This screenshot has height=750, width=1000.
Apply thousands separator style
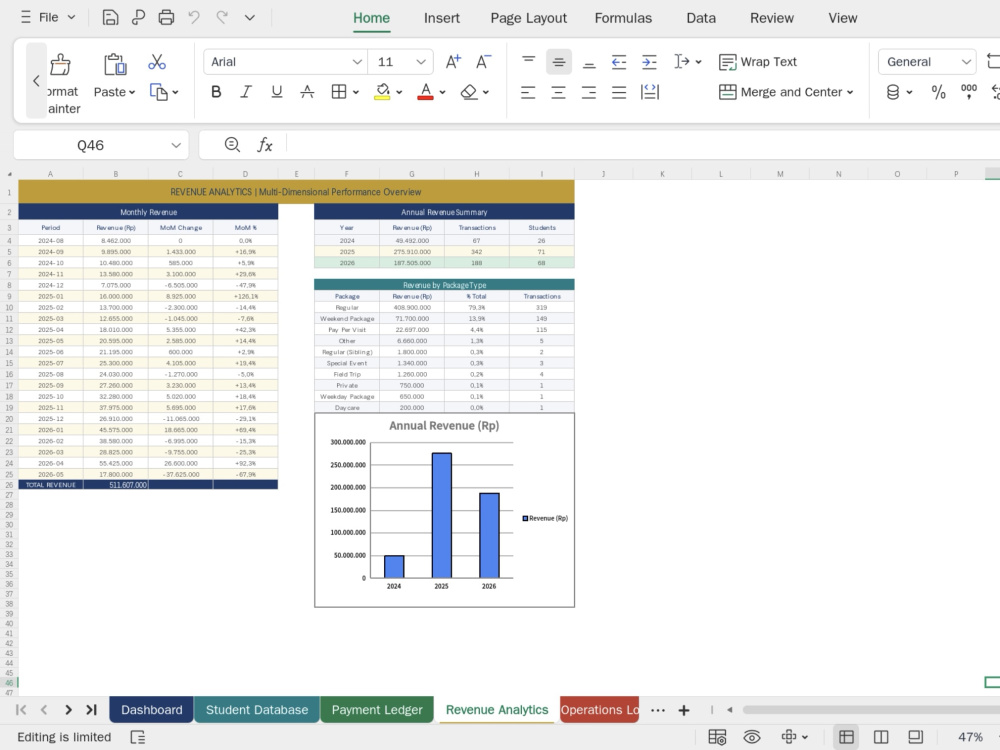(969, 92)
